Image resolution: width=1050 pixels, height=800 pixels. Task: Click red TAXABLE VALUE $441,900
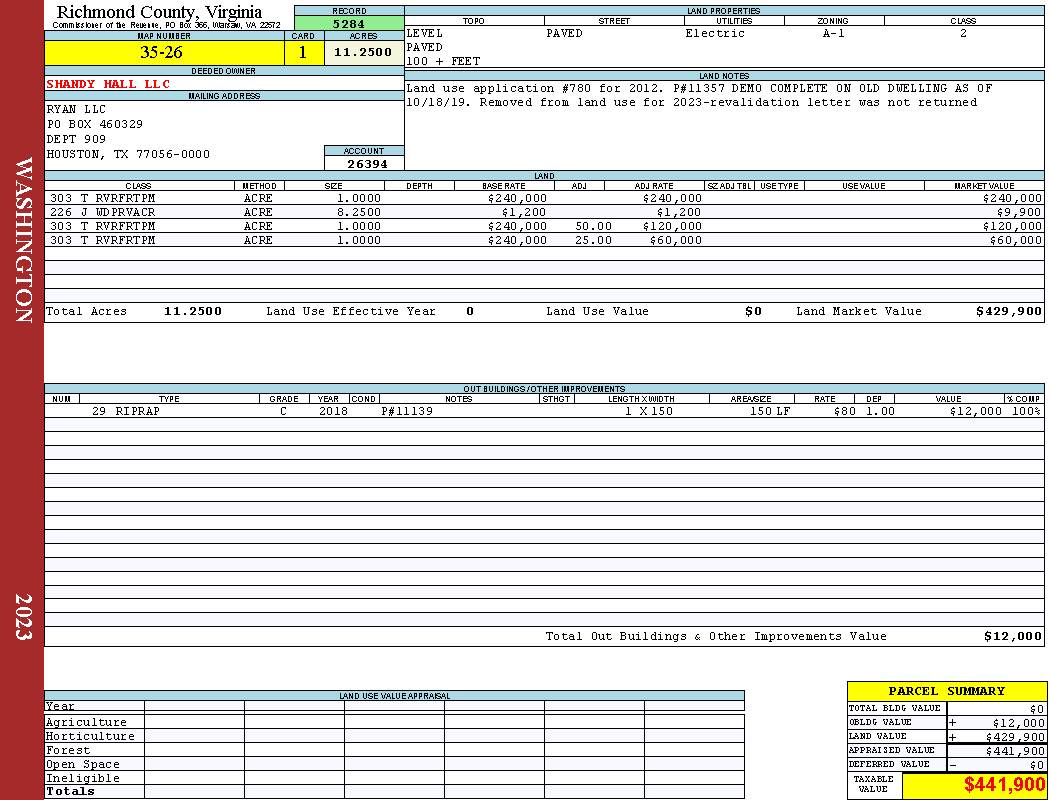tap(1004, 785)
